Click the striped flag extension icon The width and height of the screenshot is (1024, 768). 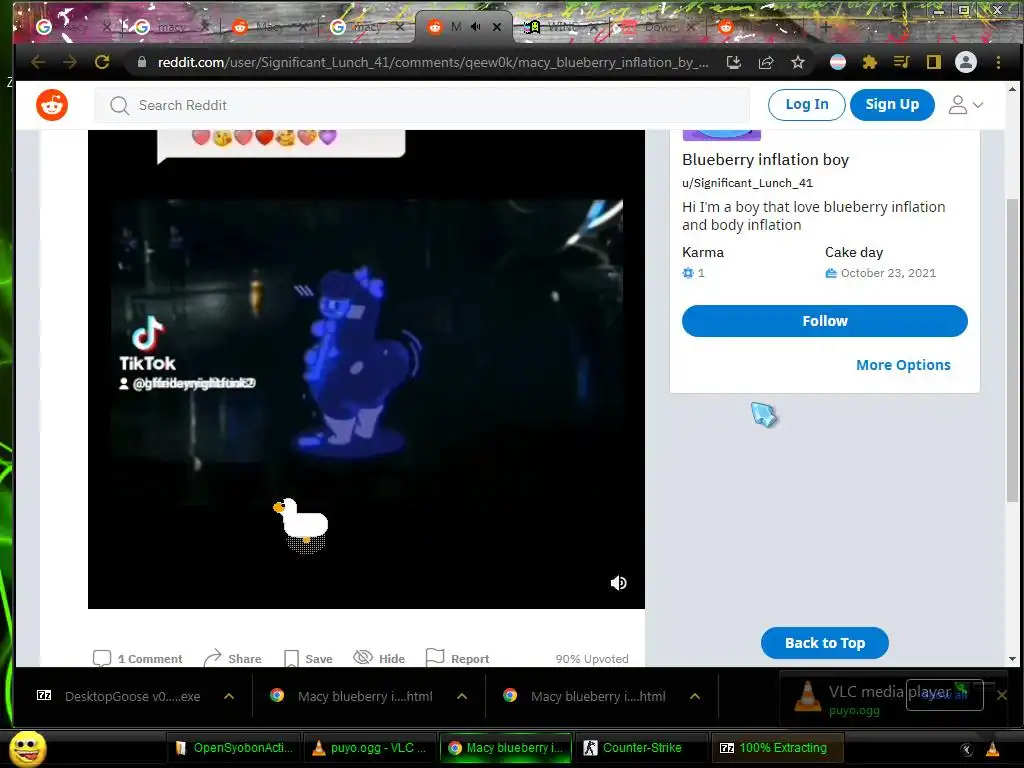838,62
